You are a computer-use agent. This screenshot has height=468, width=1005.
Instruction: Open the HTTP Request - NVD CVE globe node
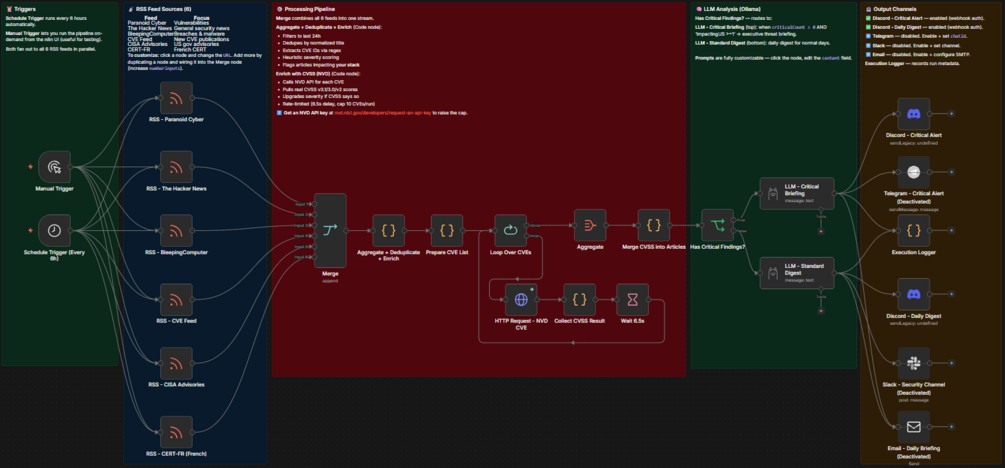[521, 299]
